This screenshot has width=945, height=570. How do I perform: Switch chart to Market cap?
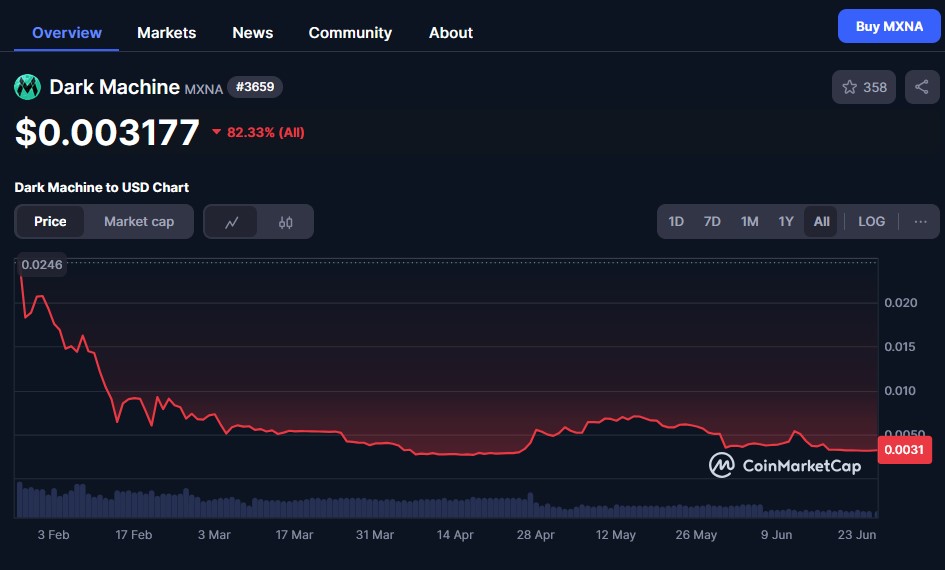click(139, 222)
